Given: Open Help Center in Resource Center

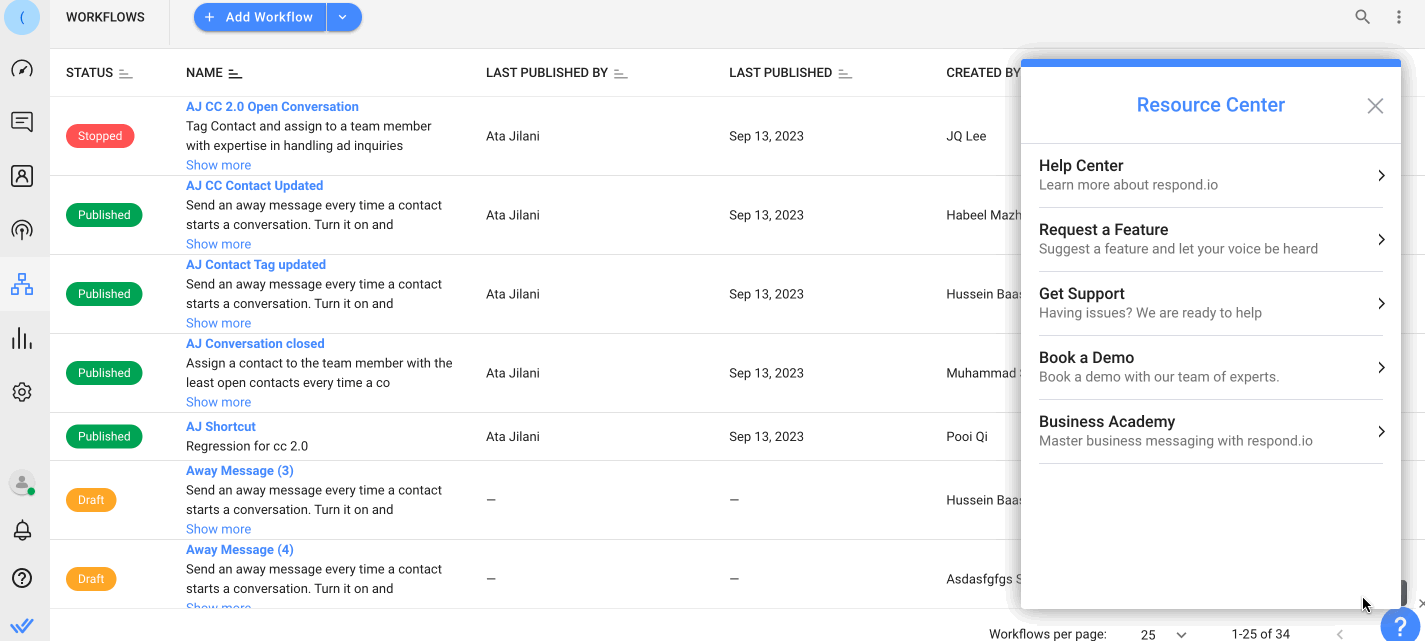Looking at the screenshot, I should 1210,175.
